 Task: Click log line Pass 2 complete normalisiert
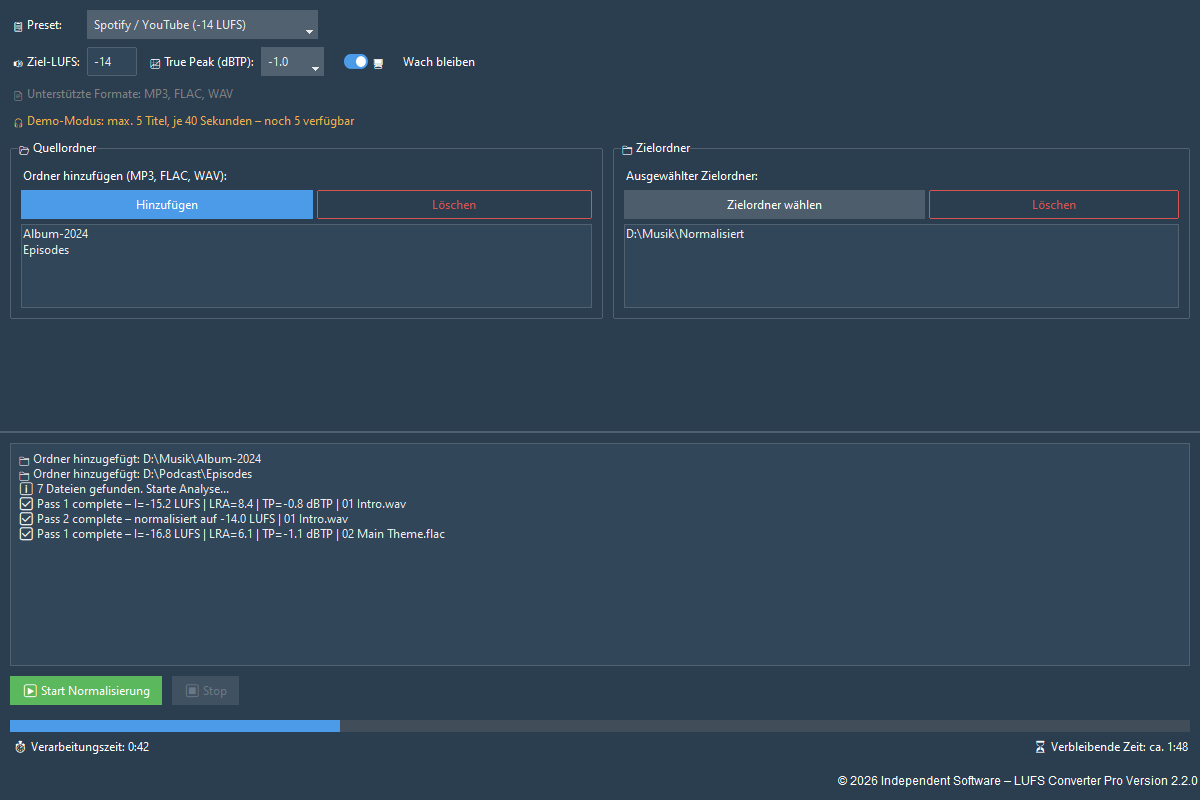(x=192, y=520)
